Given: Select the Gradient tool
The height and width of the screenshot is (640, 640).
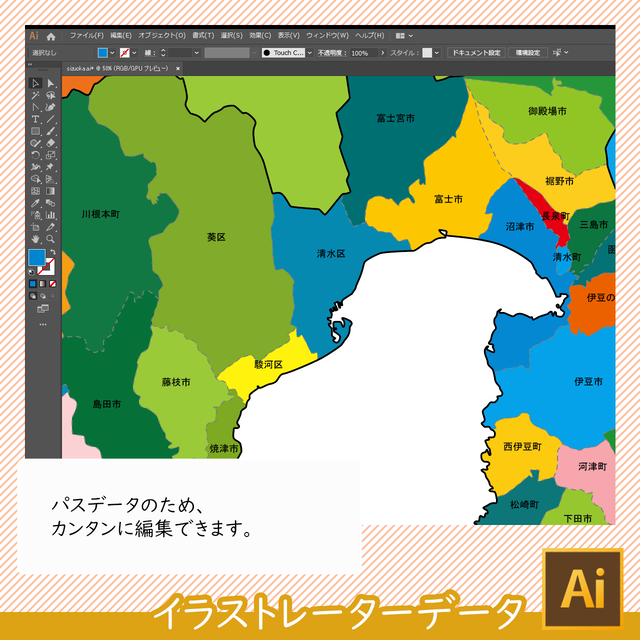Looking at the screenshot, I should click(x=51, y=191).
